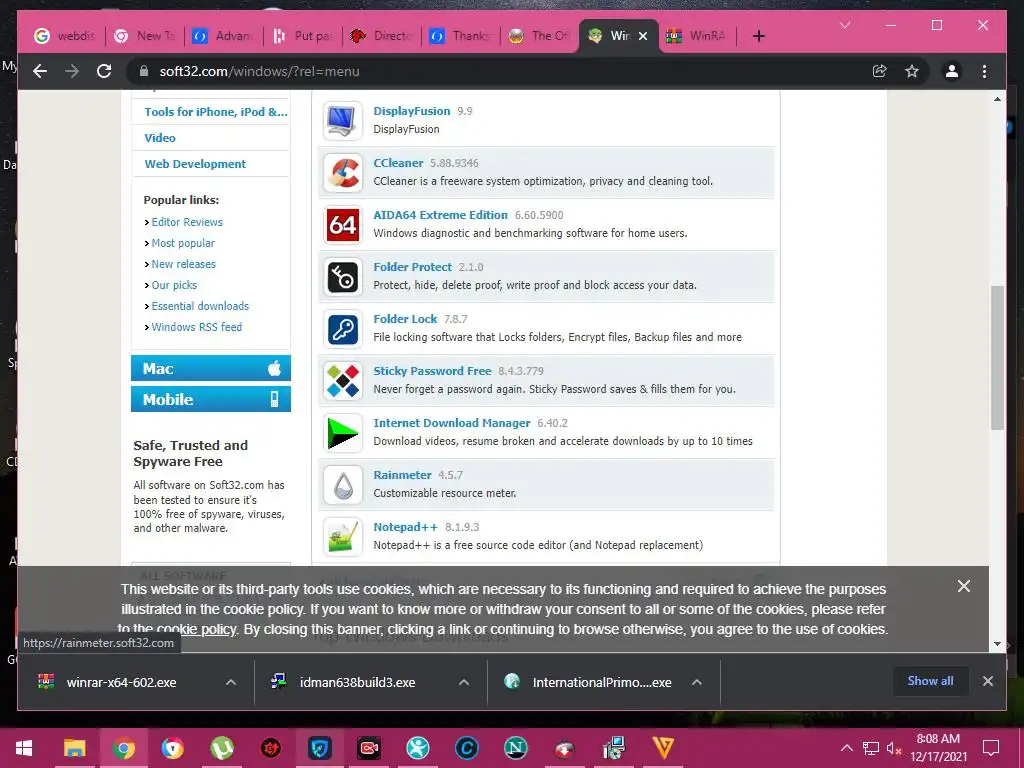Open the Chrome profile menu

point(952,71)
